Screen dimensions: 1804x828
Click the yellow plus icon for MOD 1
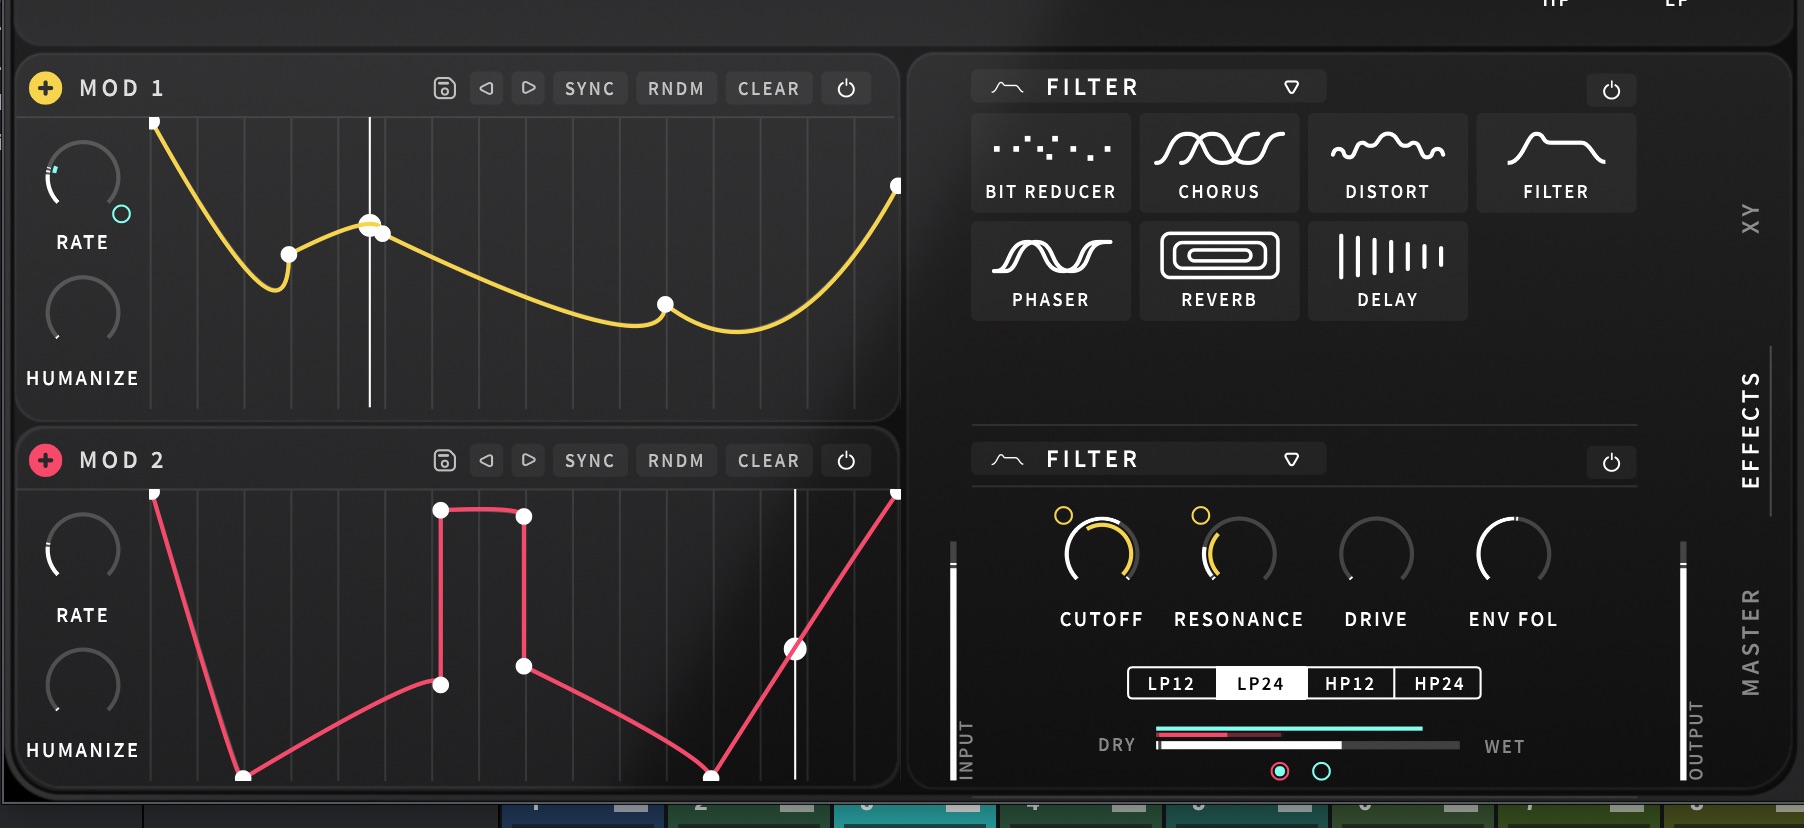pos(46,88)
